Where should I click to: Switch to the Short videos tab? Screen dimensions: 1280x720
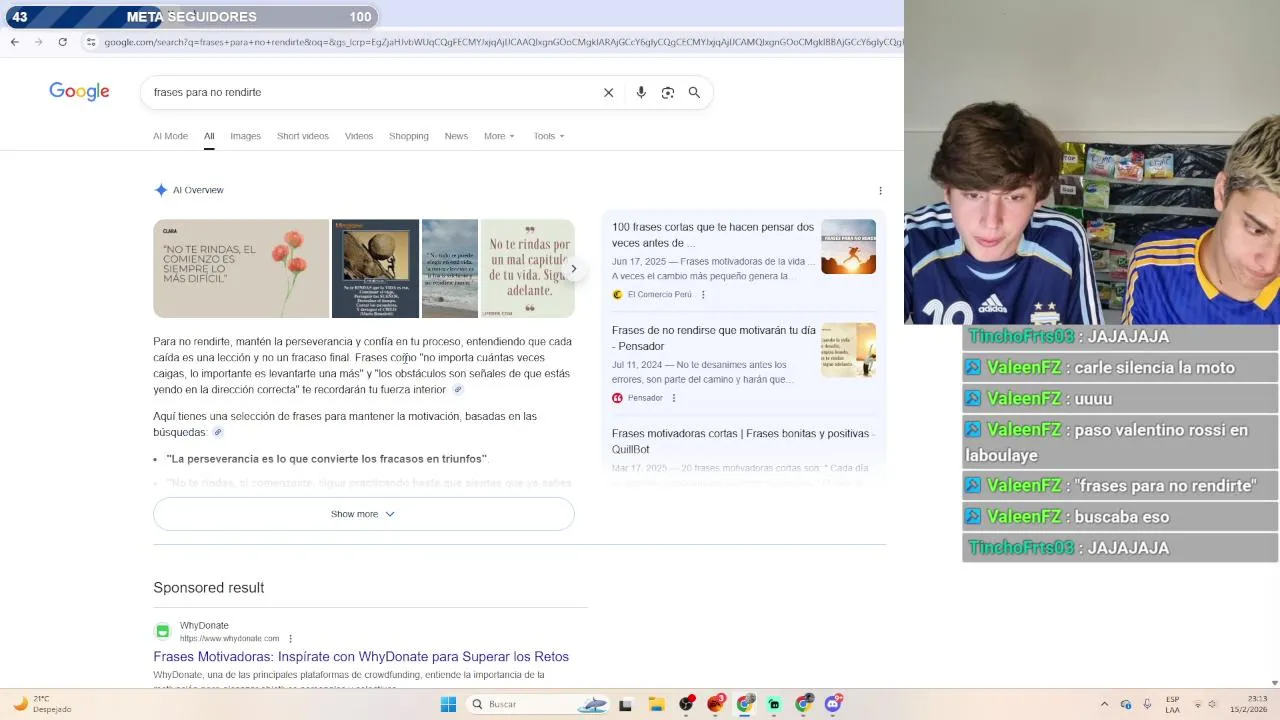coord(302,136)
